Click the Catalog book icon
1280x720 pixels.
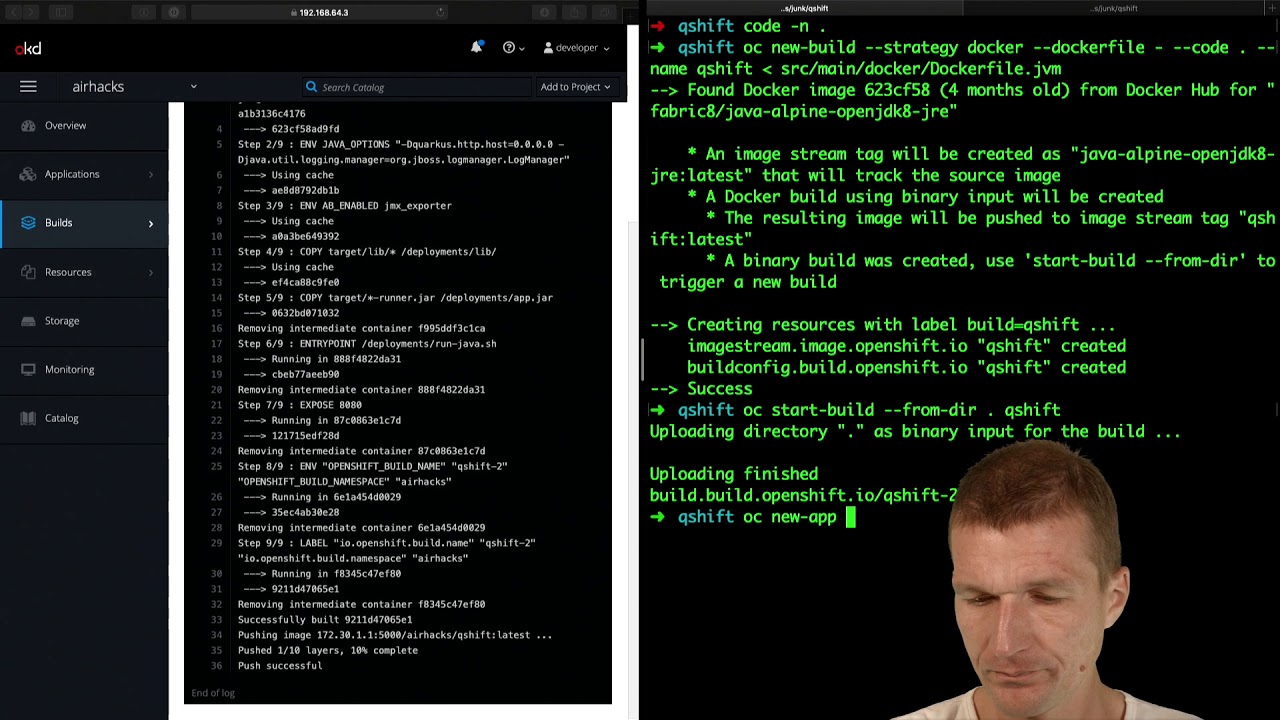pyautogui.click(x=28, y=418)
